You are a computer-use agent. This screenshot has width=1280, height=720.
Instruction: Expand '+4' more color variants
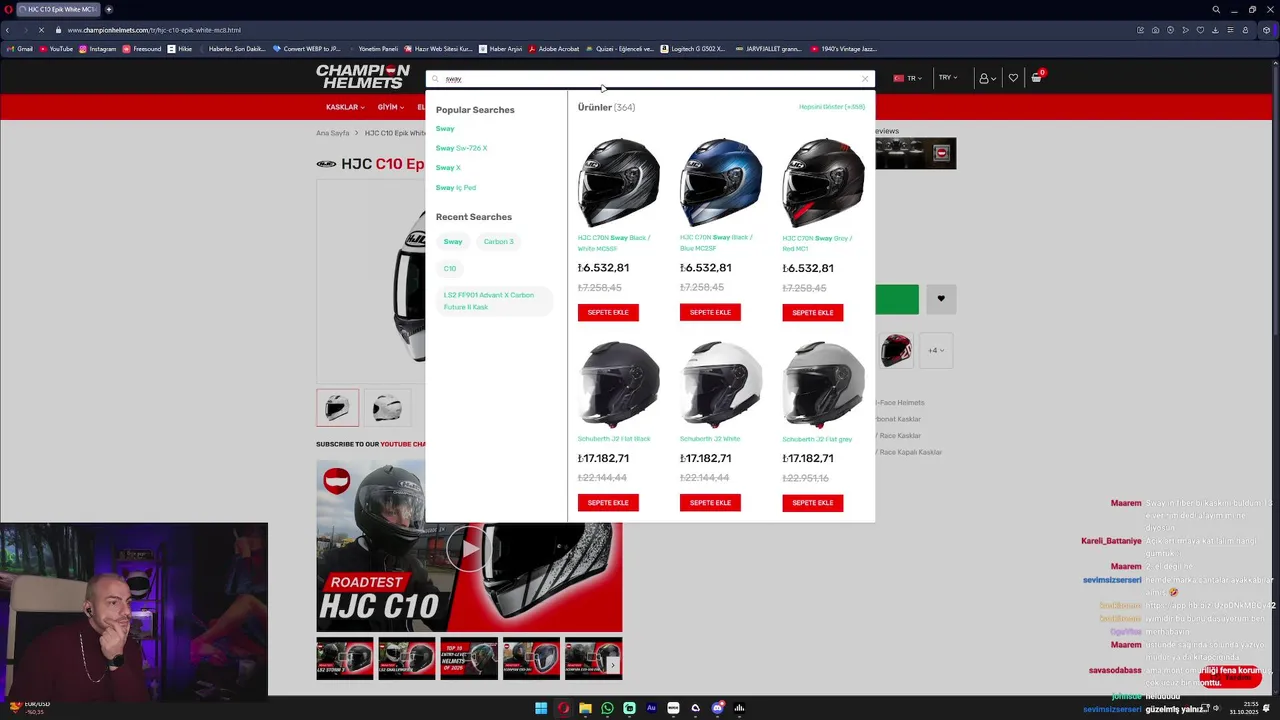tap(935, 351)
